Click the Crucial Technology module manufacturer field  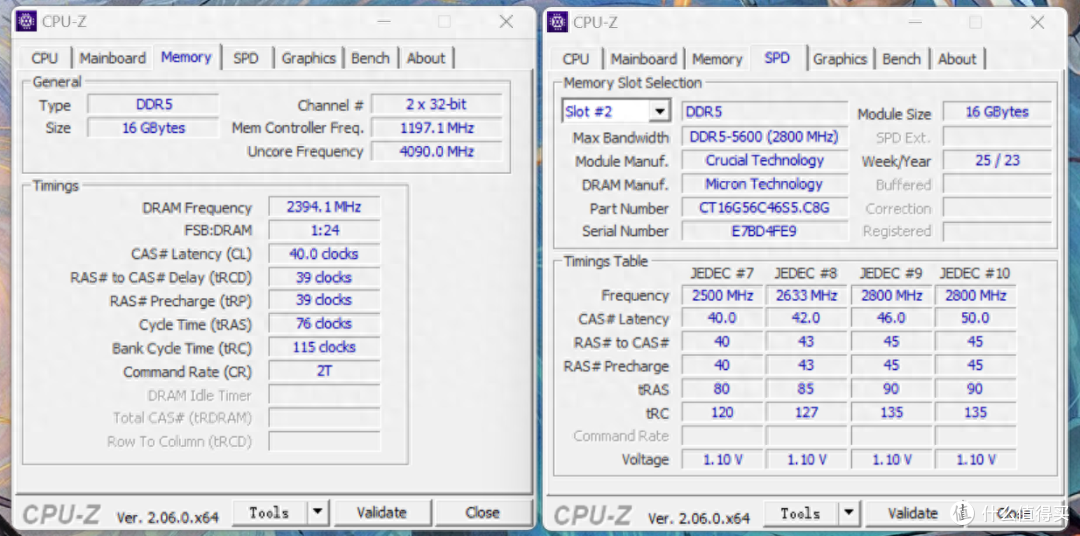[765, 161]
